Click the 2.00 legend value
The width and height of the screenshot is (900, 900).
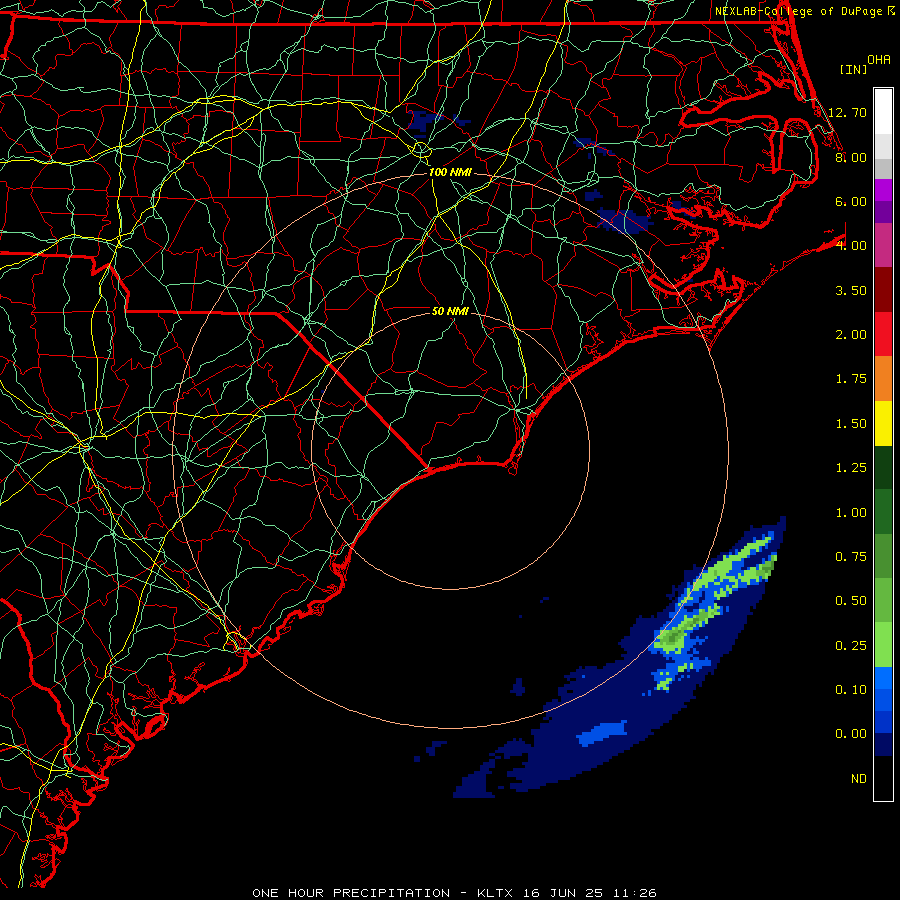tap(851, 335)
